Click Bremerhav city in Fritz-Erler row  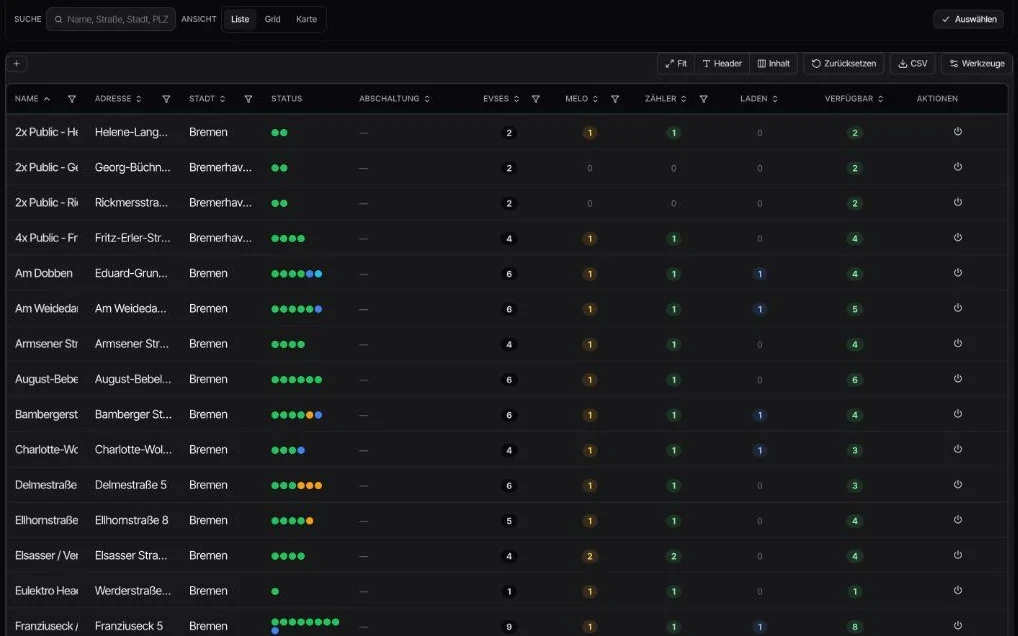[220, 238]
